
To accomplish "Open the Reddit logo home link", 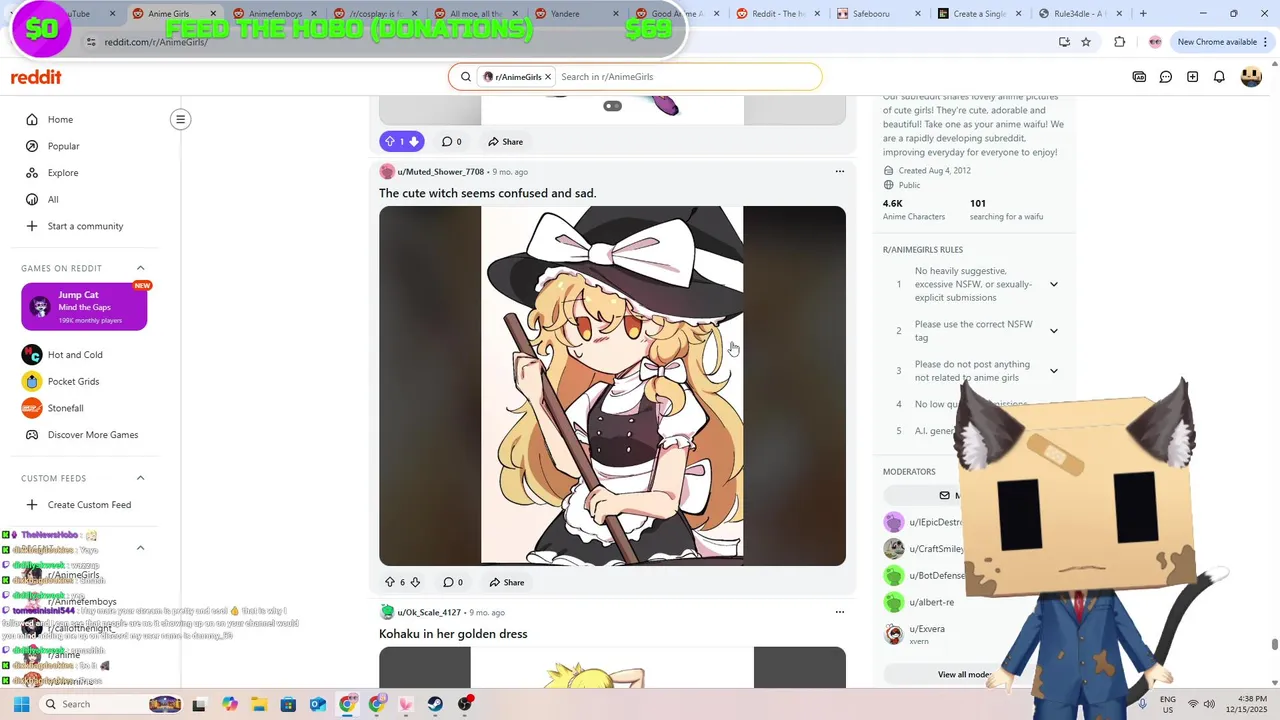I will pos(36,77).
